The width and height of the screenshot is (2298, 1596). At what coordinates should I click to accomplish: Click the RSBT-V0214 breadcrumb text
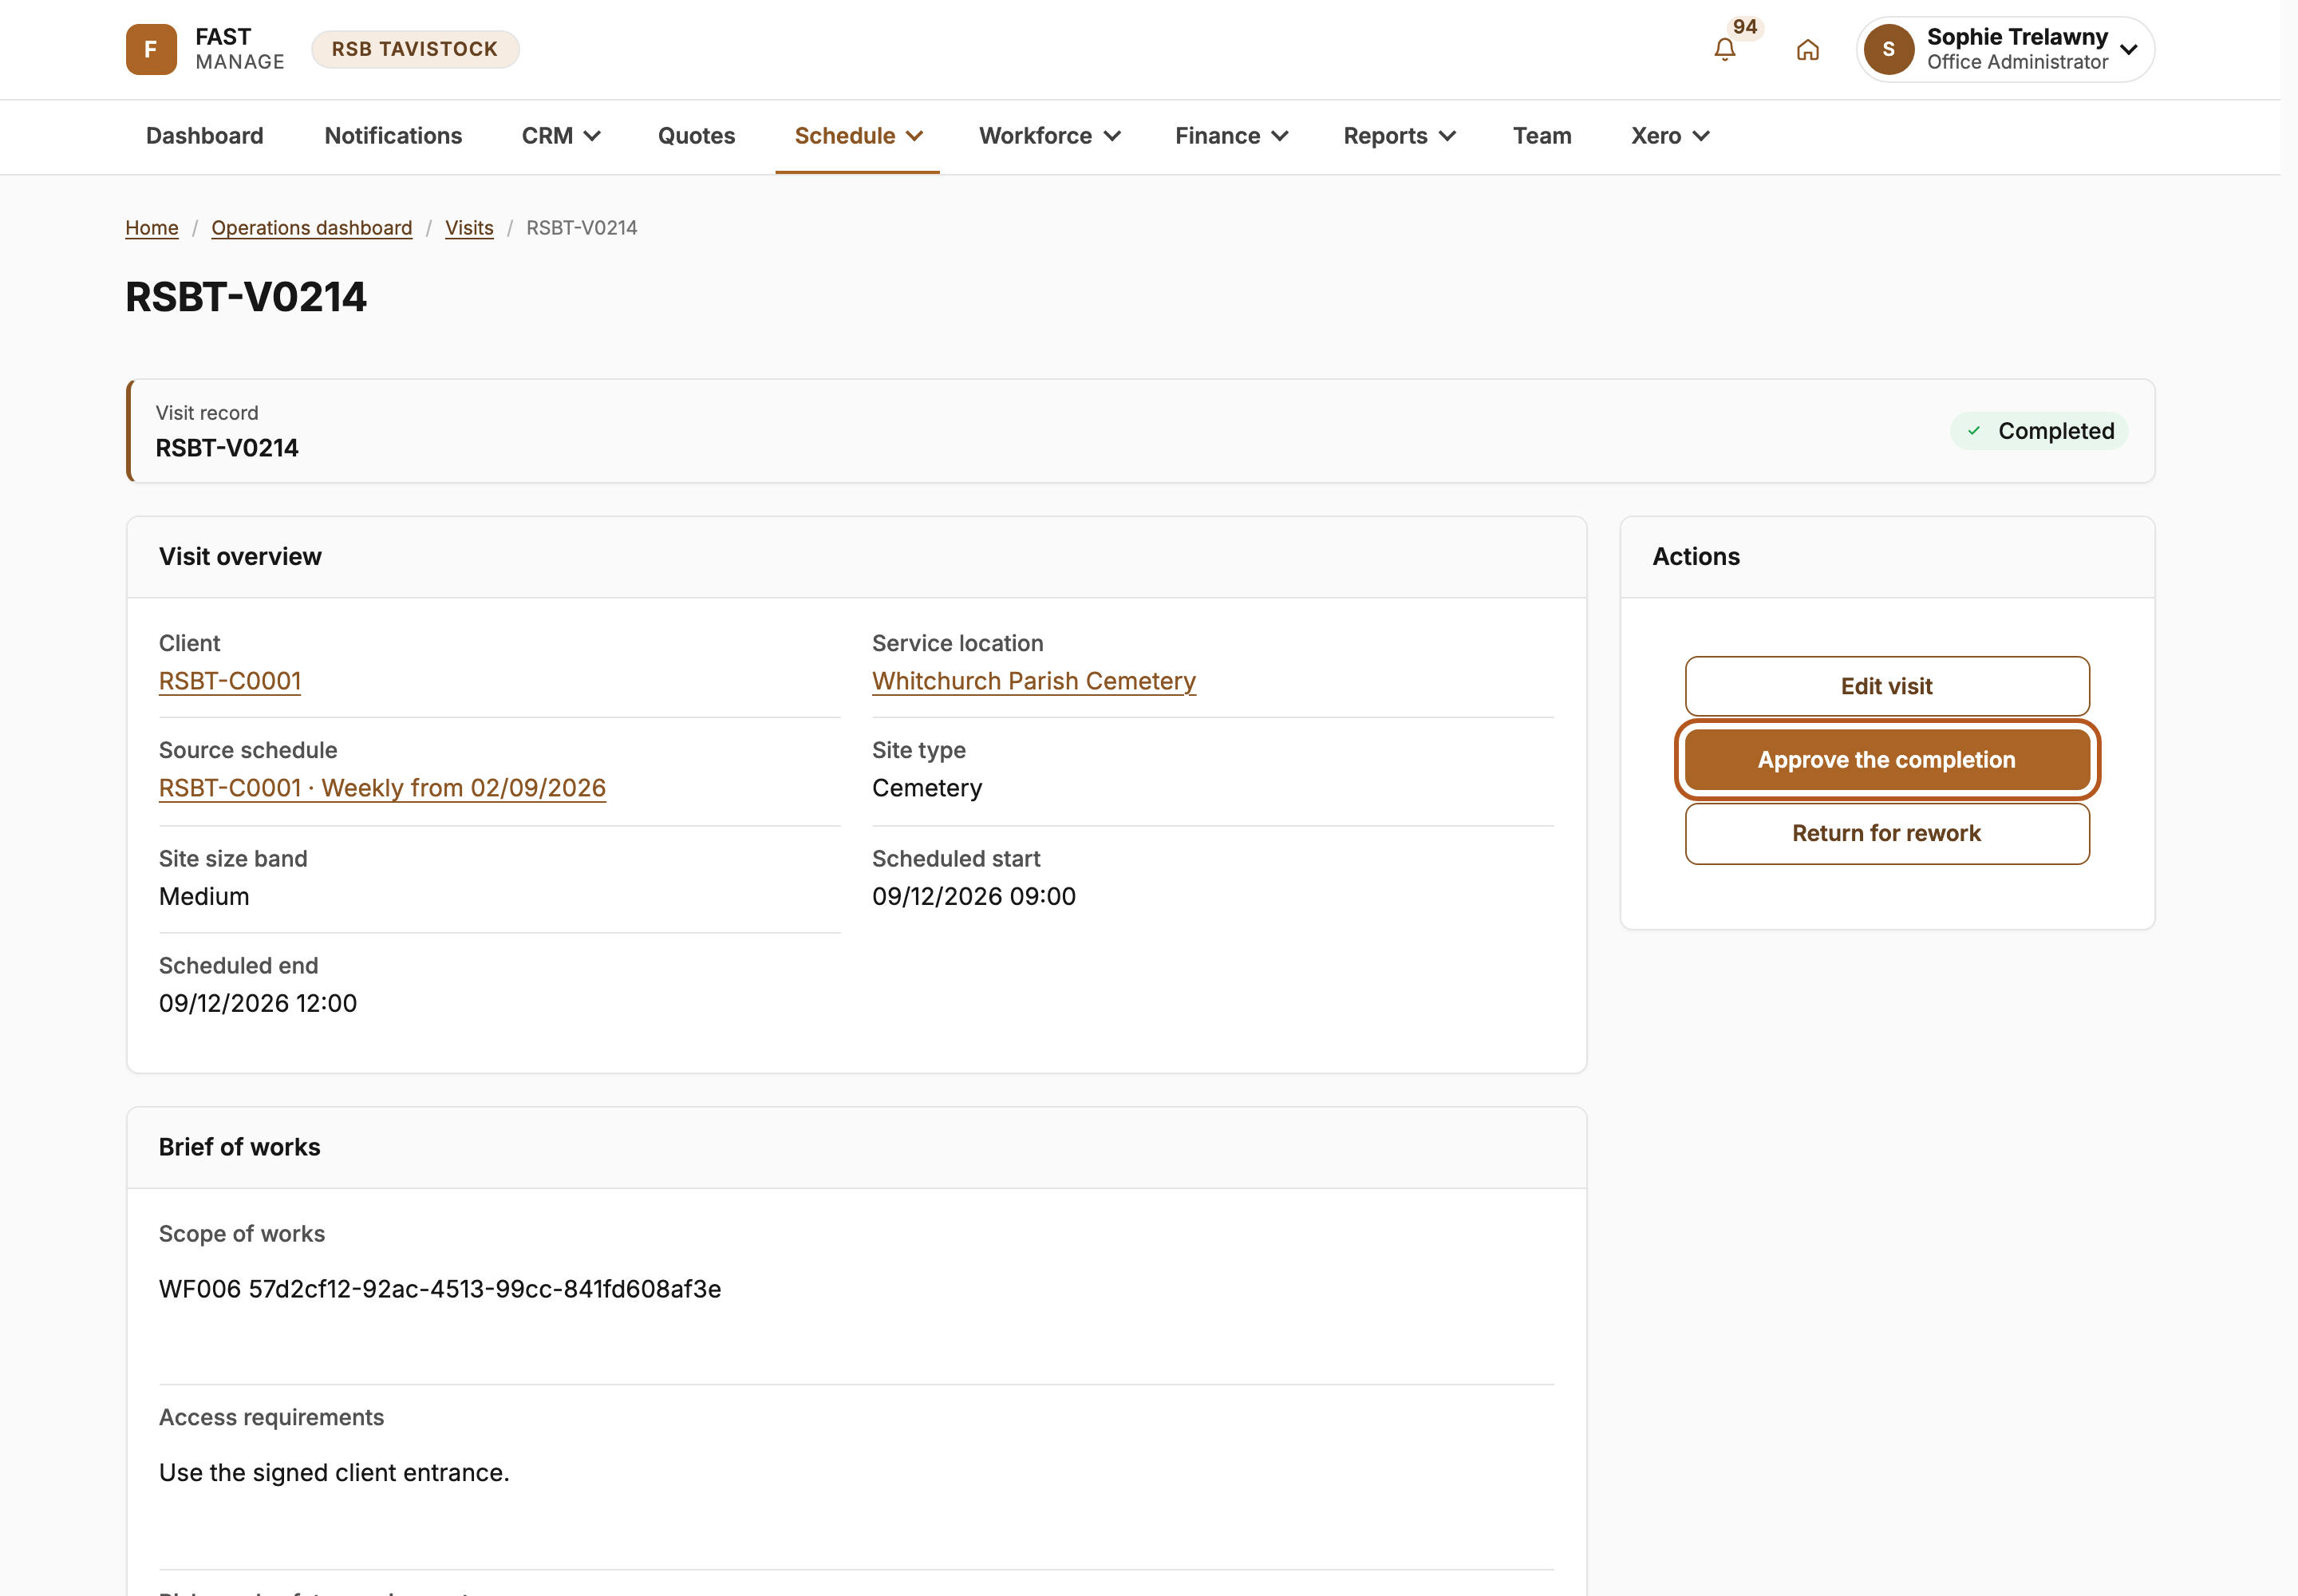(582, 228)
